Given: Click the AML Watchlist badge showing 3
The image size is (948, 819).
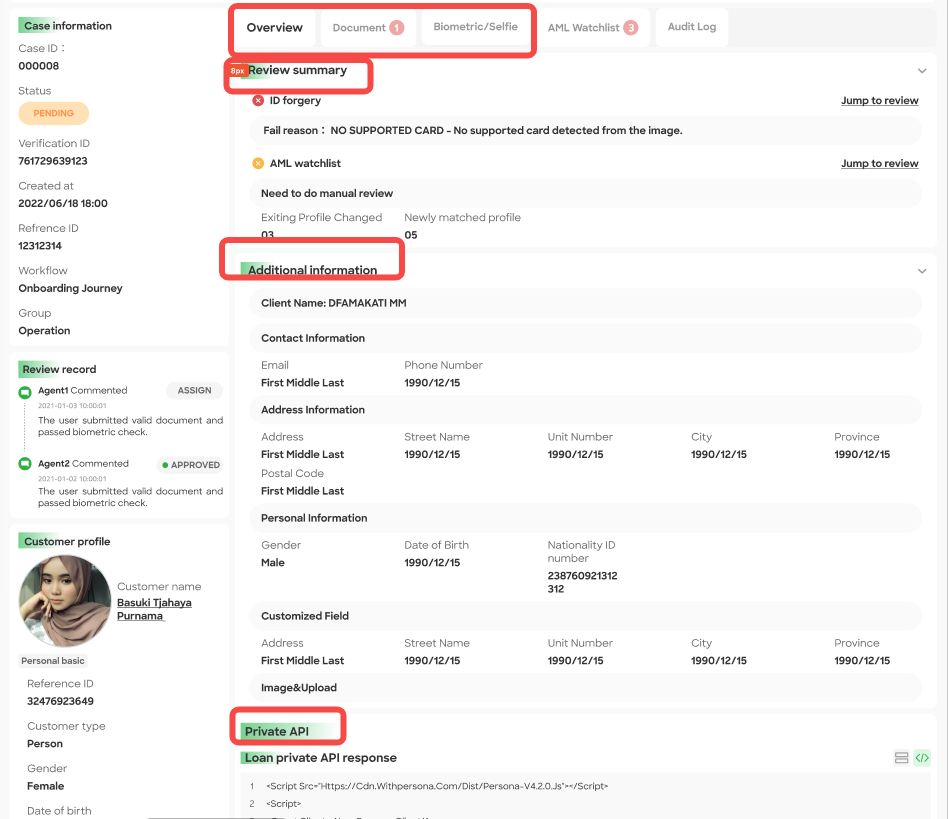Looking at the screenshot, I should pyautogui.click(x=631, y=28).
